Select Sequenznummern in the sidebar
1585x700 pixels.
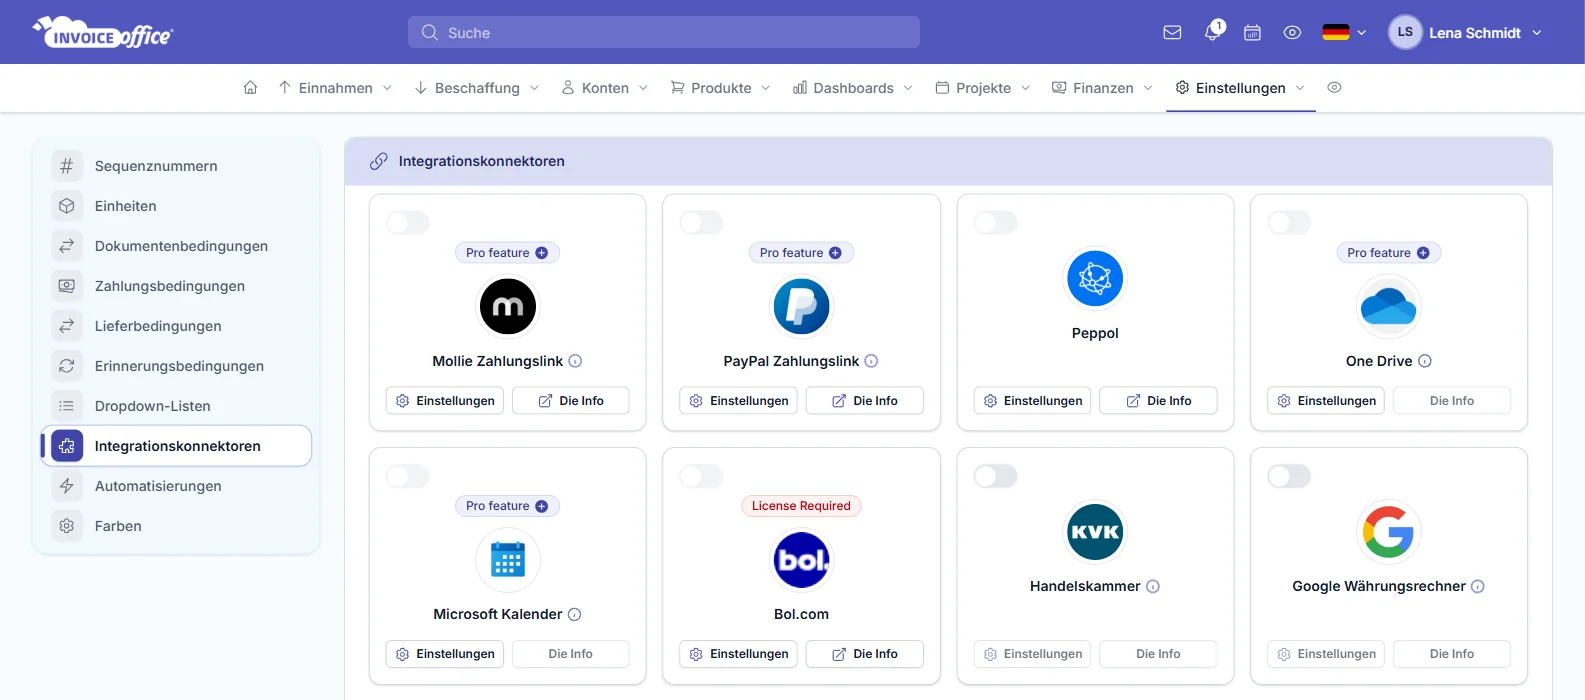pos(176,166)
